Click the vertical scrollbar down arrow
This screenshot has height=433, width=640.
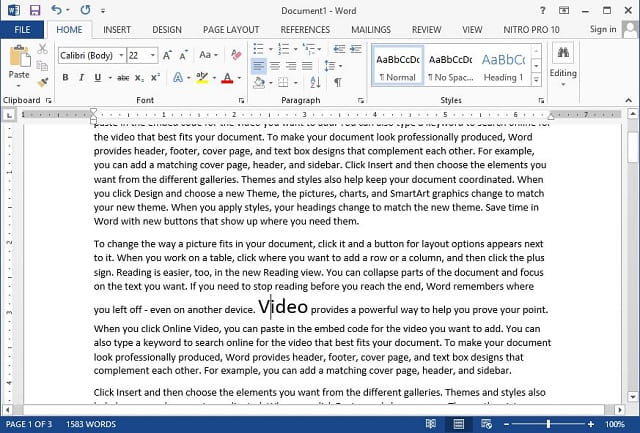pos(633,396)
